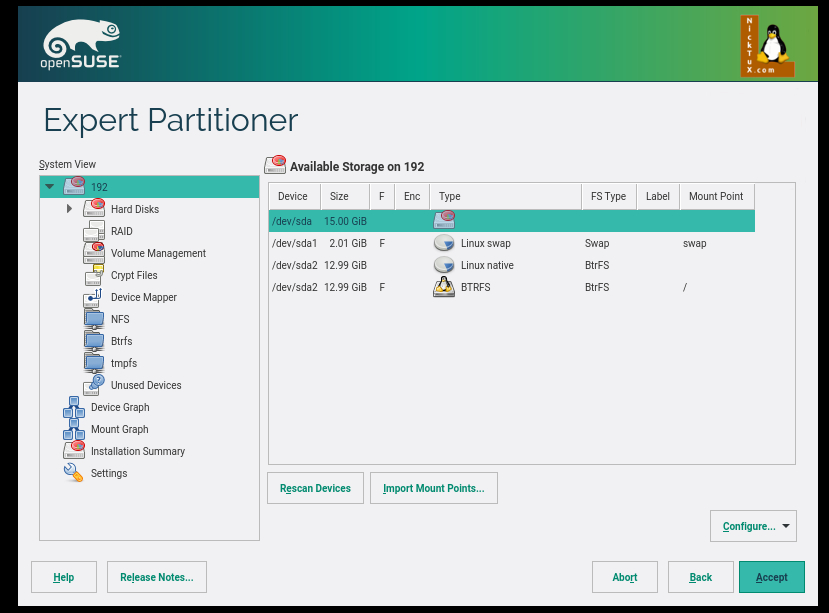
Task: Click the Accept button
Action: pyautogui.click(x=771, y=577)
